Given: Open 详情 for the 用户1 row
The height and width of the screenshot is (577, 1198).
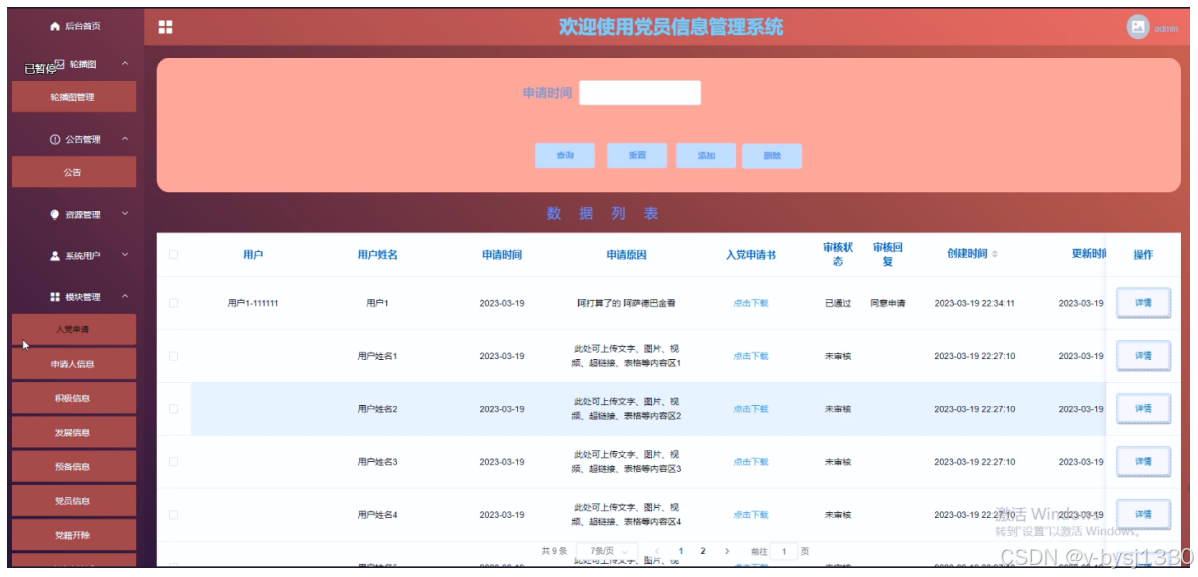Looking at the screenshot, I should tap(1143, 303).
